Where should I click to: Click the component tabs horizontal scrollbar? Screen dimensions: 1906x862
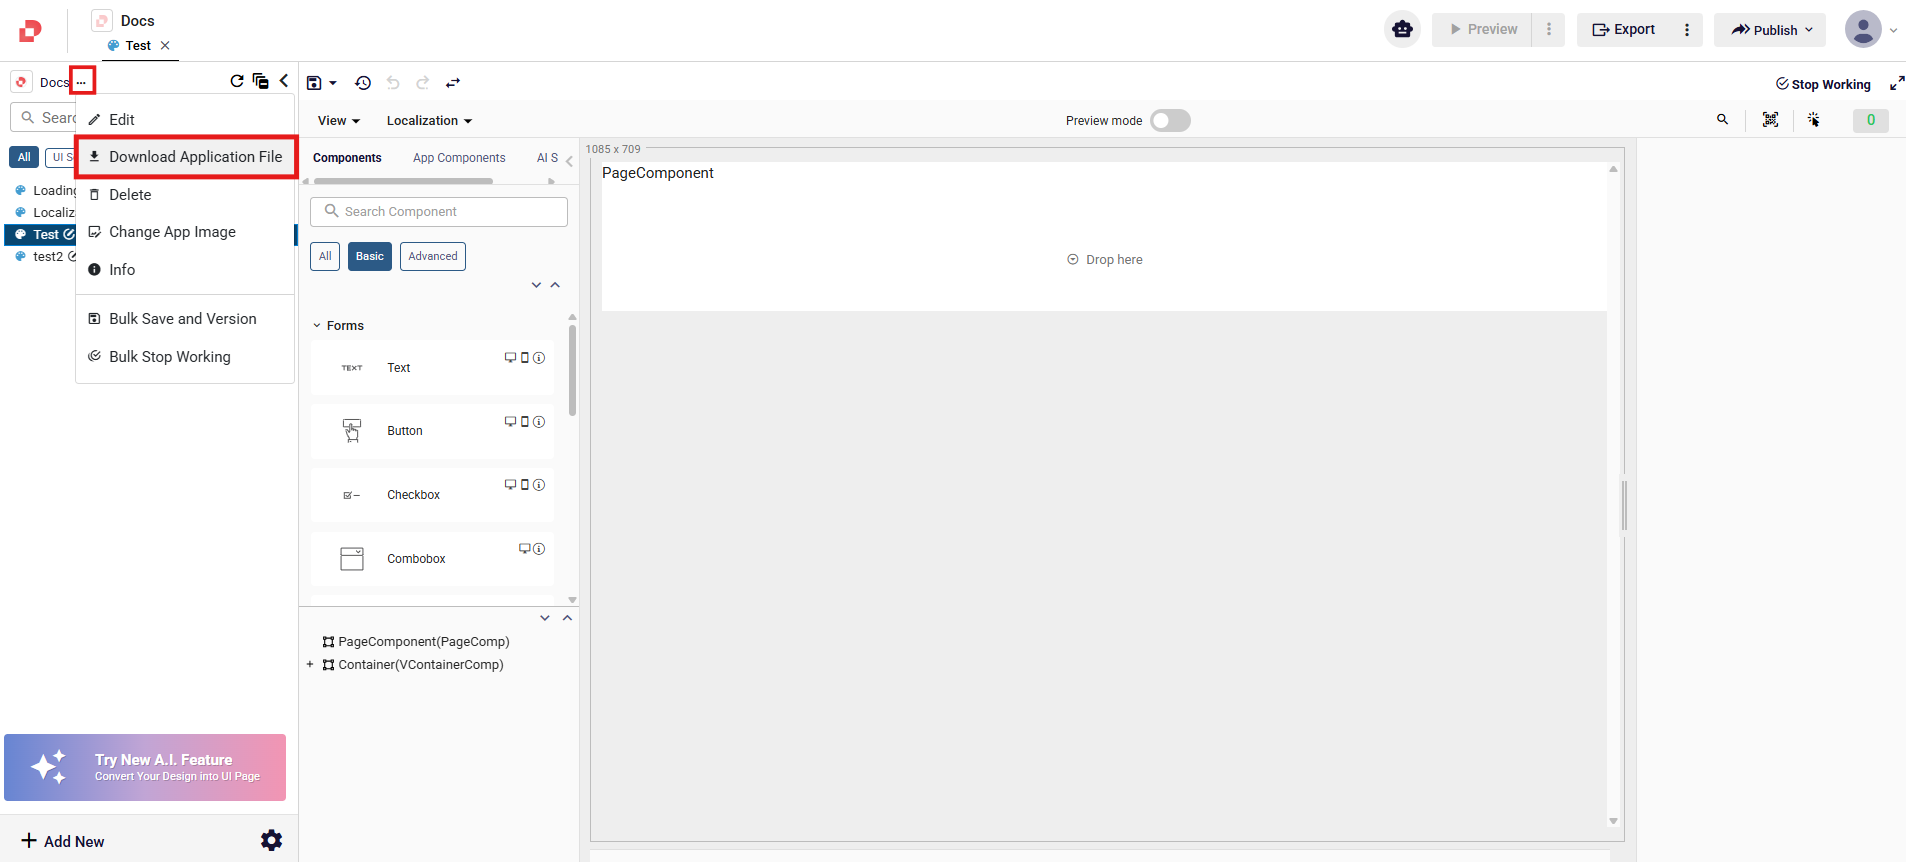403,181
